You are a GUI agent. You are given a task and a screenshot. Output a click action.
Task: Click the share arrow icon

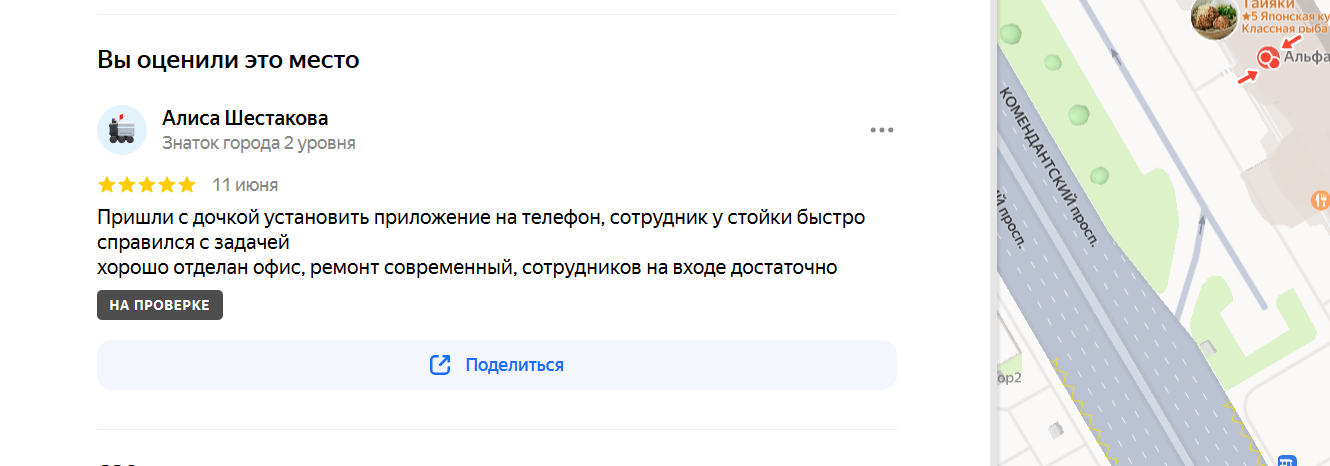(439, 365)
